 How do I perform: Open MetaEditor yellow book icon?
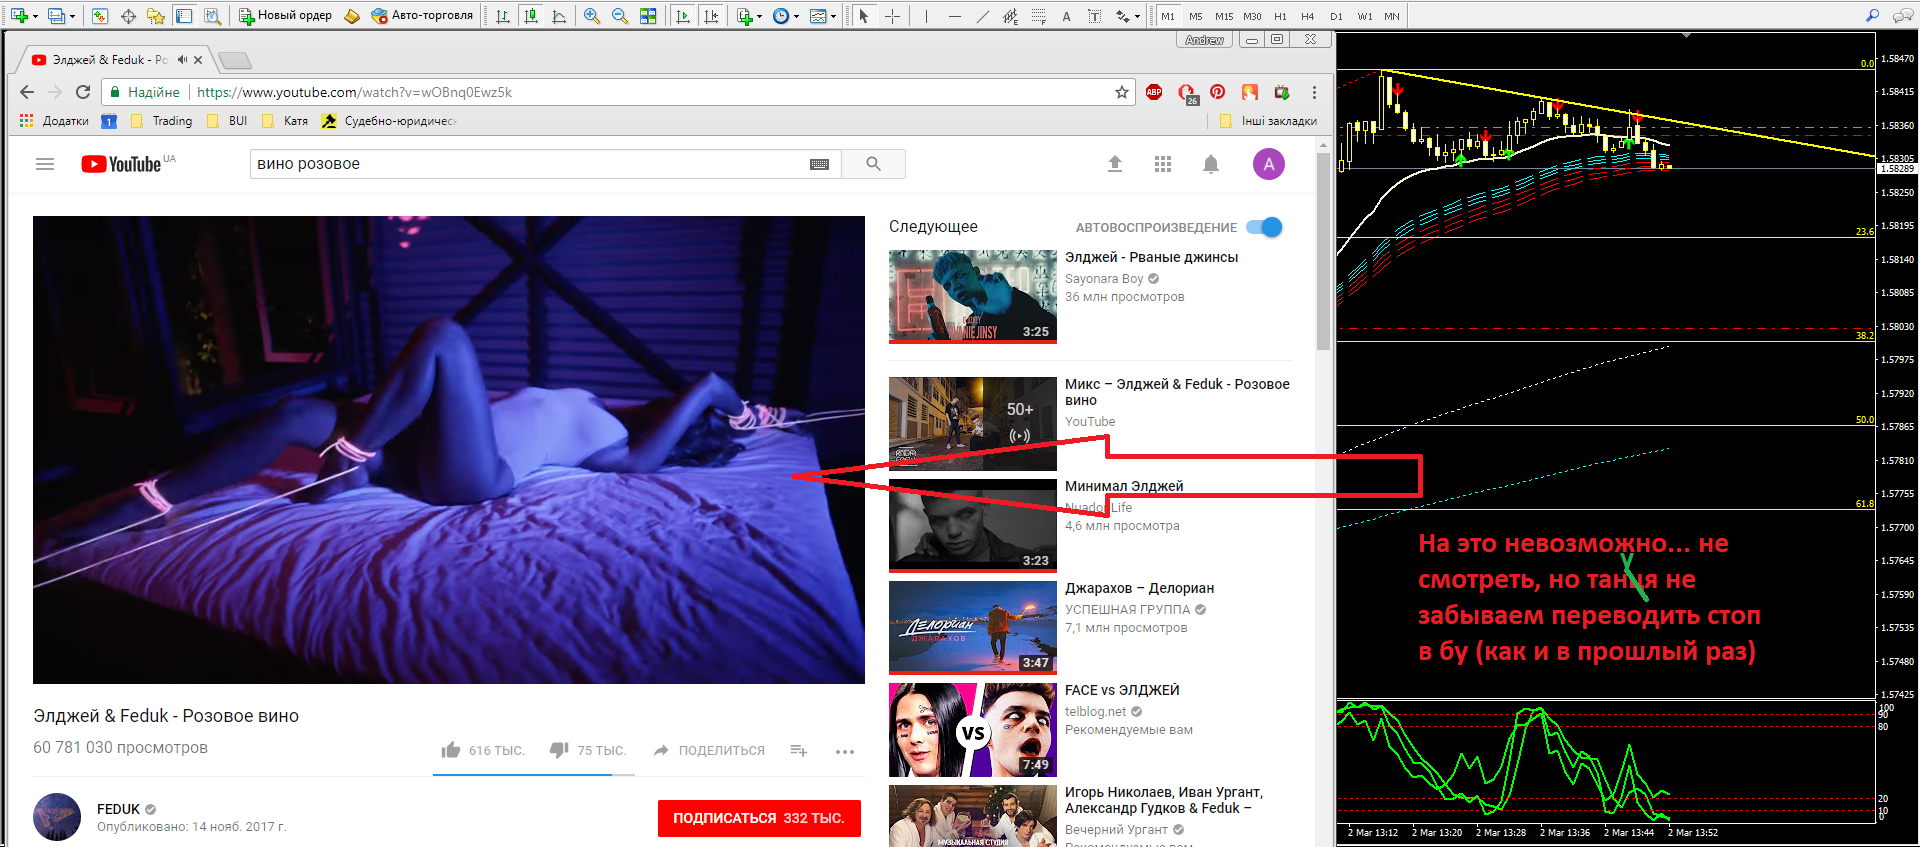[352, 16]
